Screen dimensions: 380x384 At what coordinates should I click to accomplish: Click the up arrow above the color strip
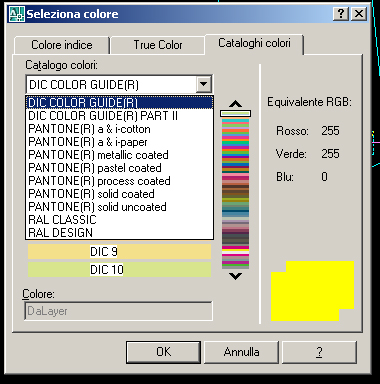tap(235, 104)
